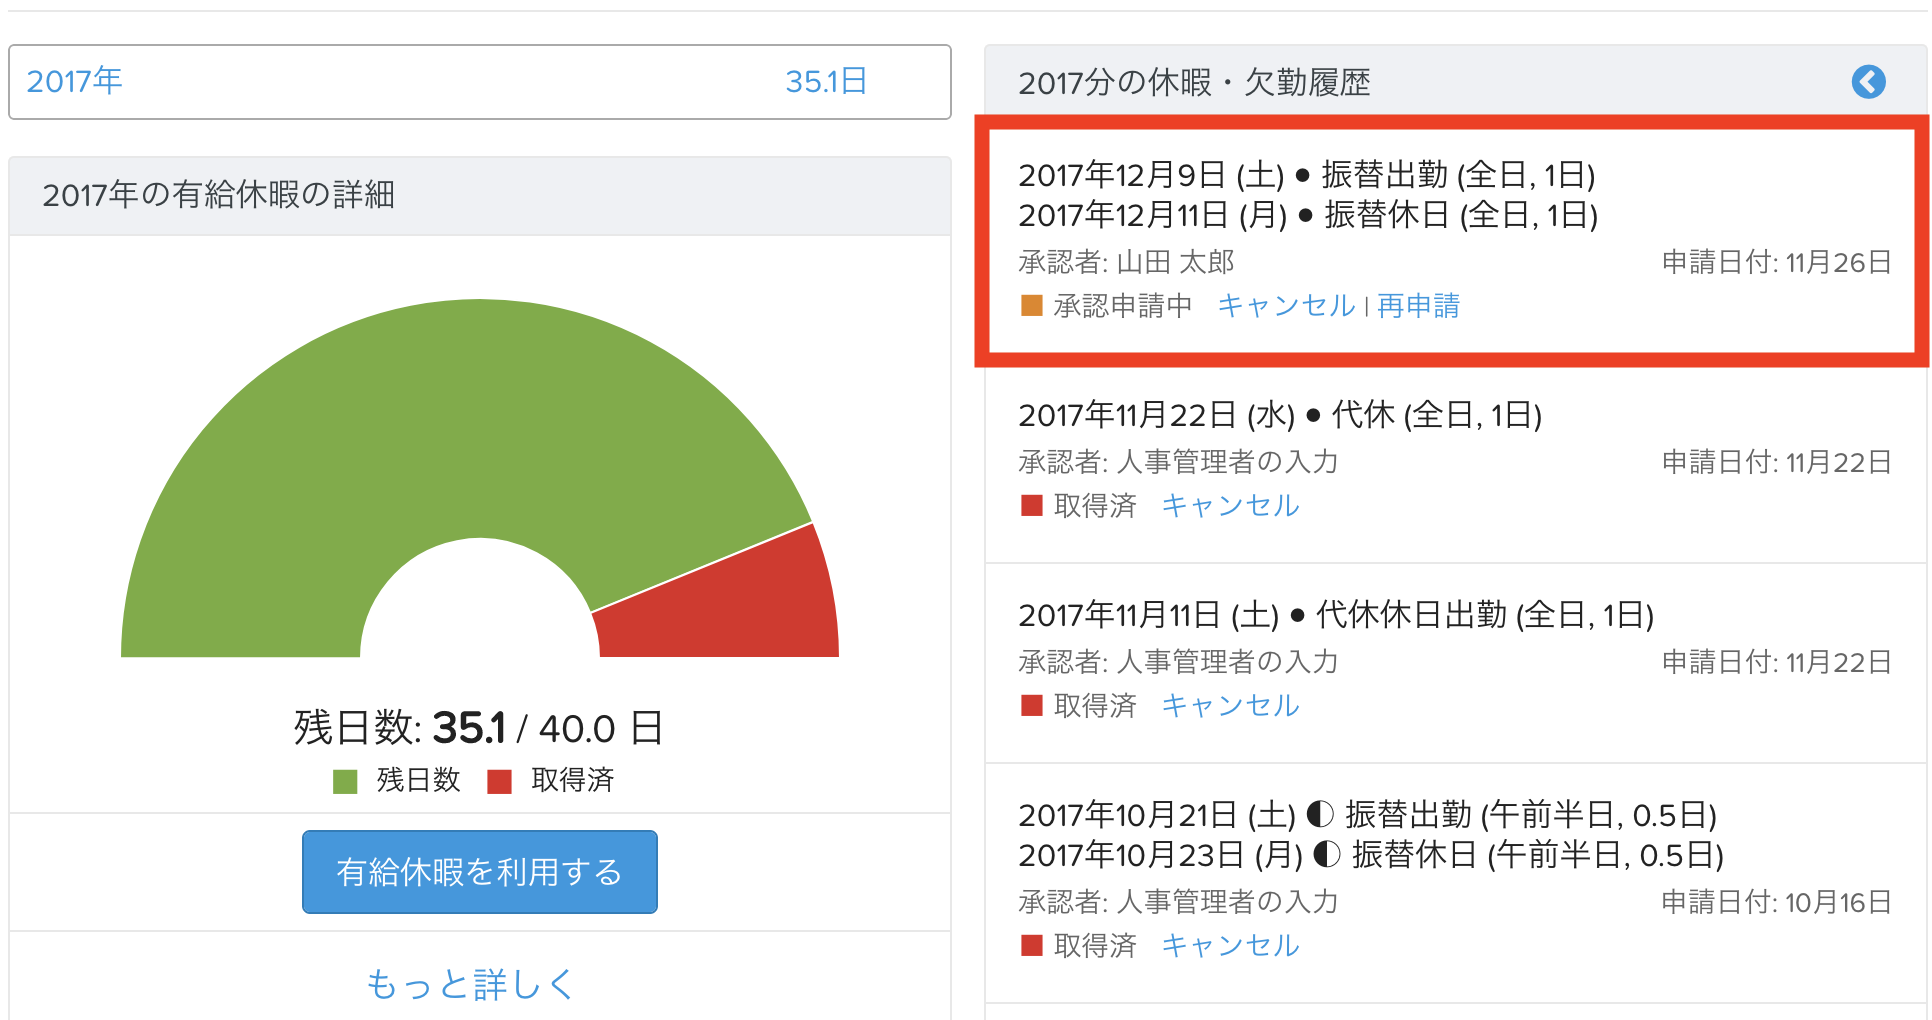This screenshot has width=1932, height=1020.
Task: Select the 2017年 year row
Action: pyautogui.click(x=75, y=81)
